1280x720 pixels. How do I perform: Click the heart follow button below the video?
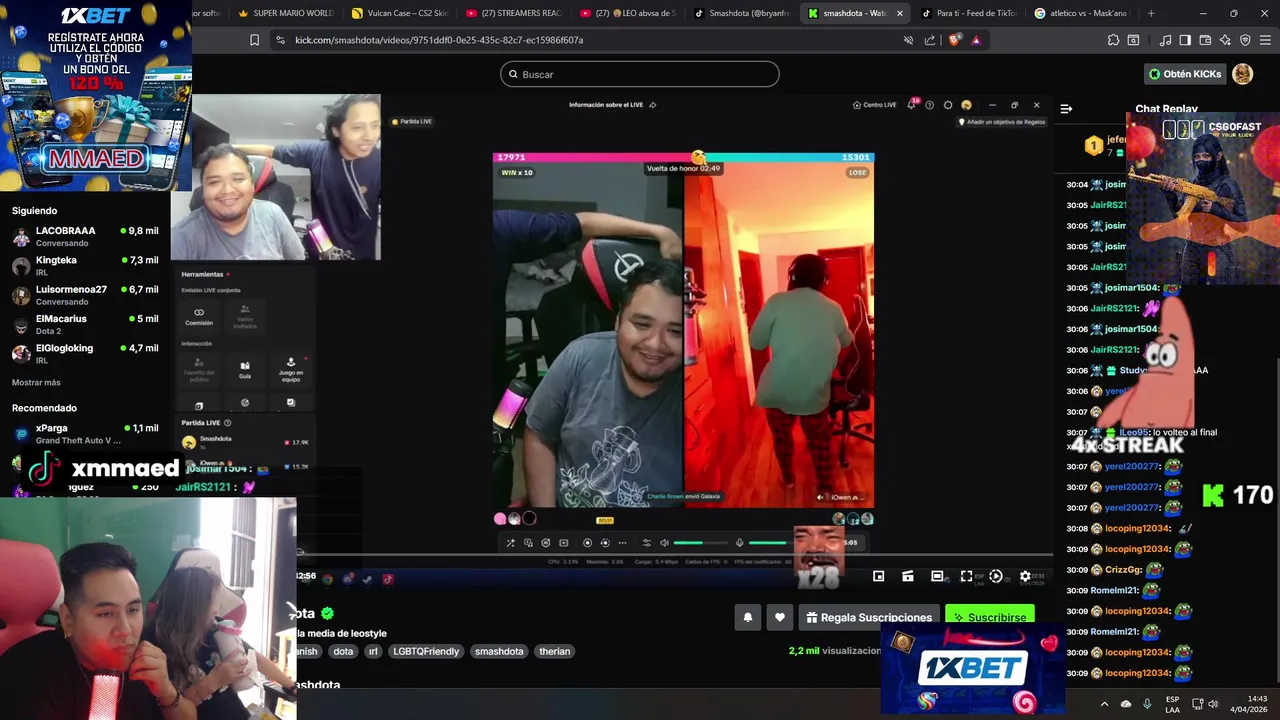pos(780,617)
